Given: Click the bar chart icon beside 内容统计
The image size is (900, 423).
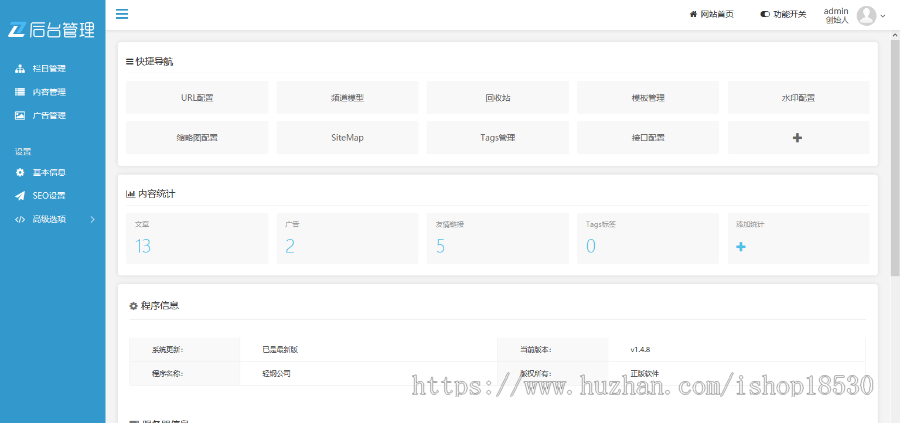Looking at the screenshot, I should 130,194.
